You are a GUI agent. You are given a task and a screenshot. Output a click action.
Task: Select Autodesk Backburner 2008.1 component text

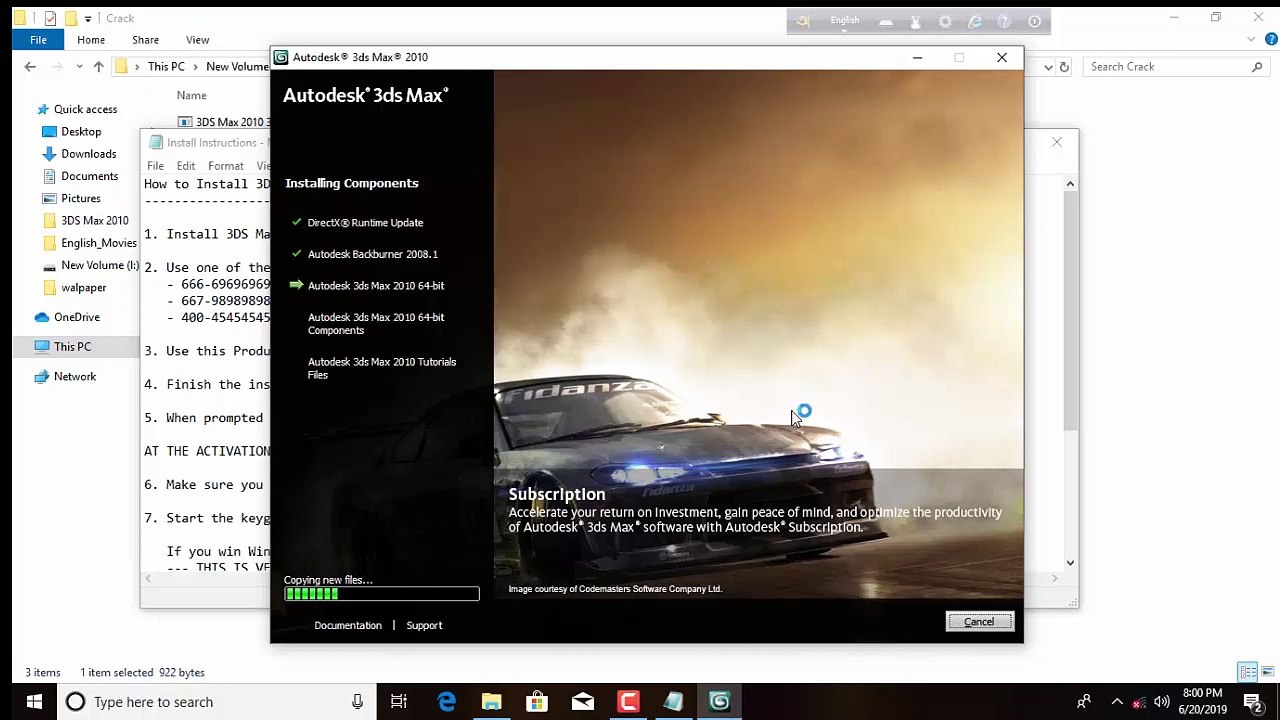point(373,254)
